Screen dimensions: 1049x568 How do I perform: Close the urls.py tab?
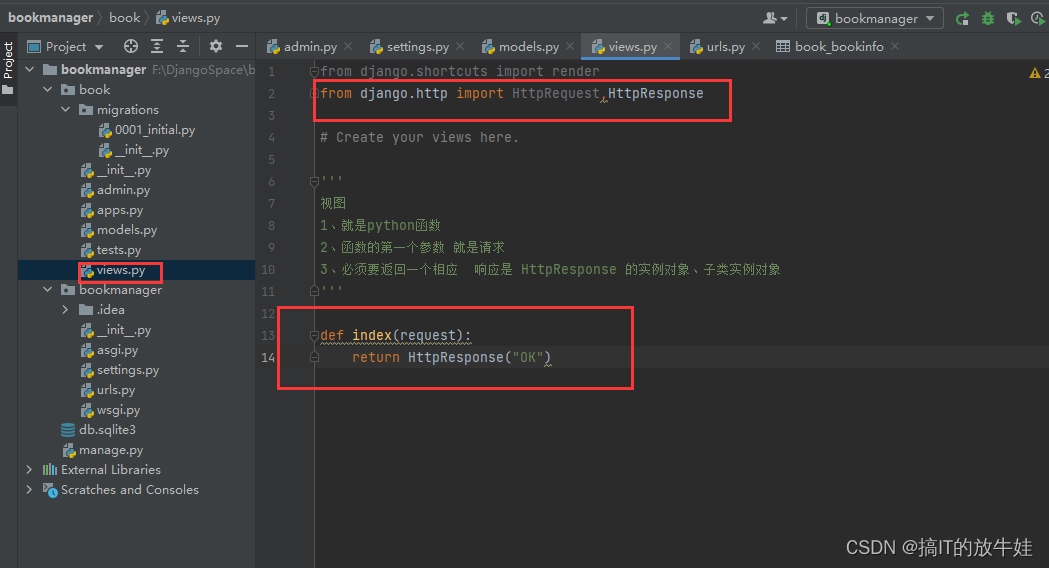click(756, 46)
